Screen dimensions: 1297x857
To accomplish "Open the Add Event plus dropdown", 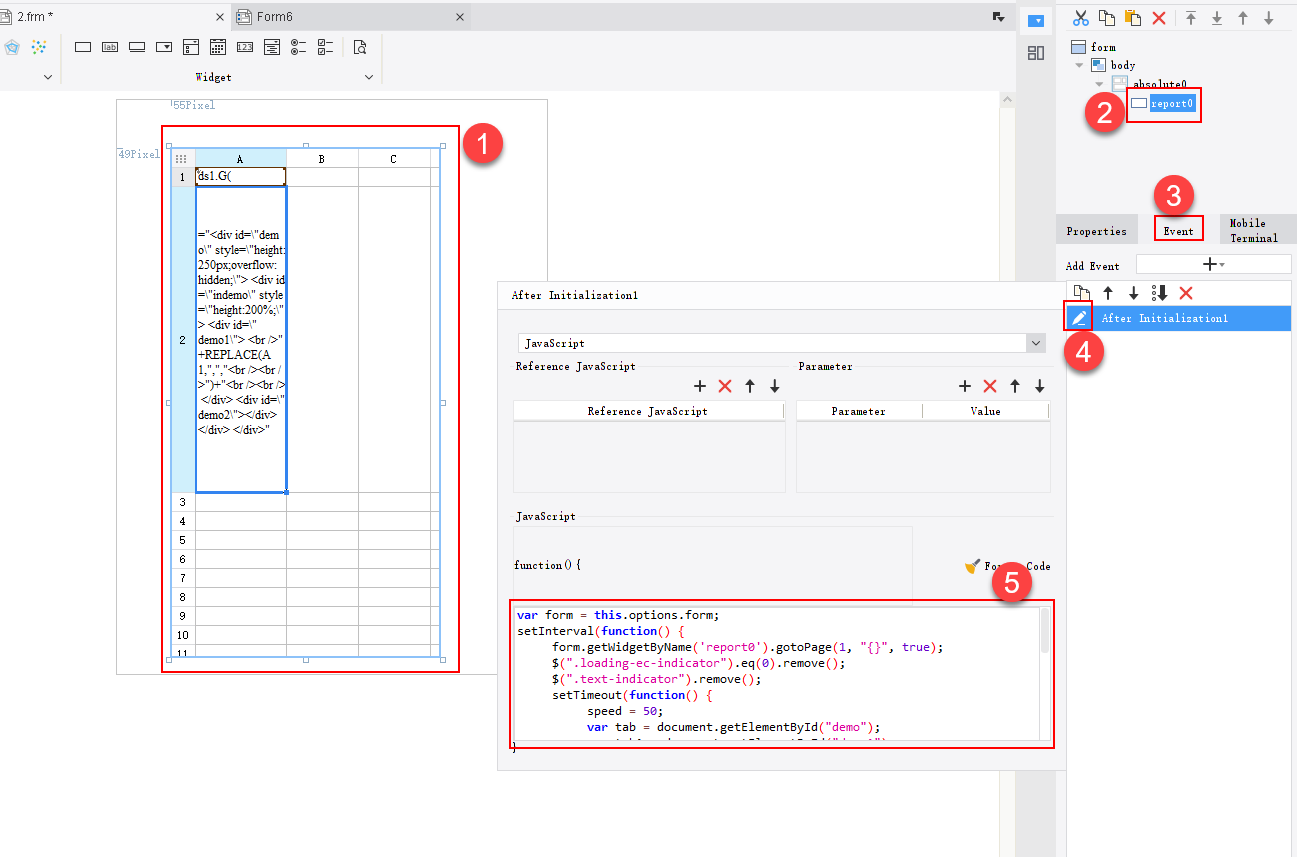I will point(1210,265).
